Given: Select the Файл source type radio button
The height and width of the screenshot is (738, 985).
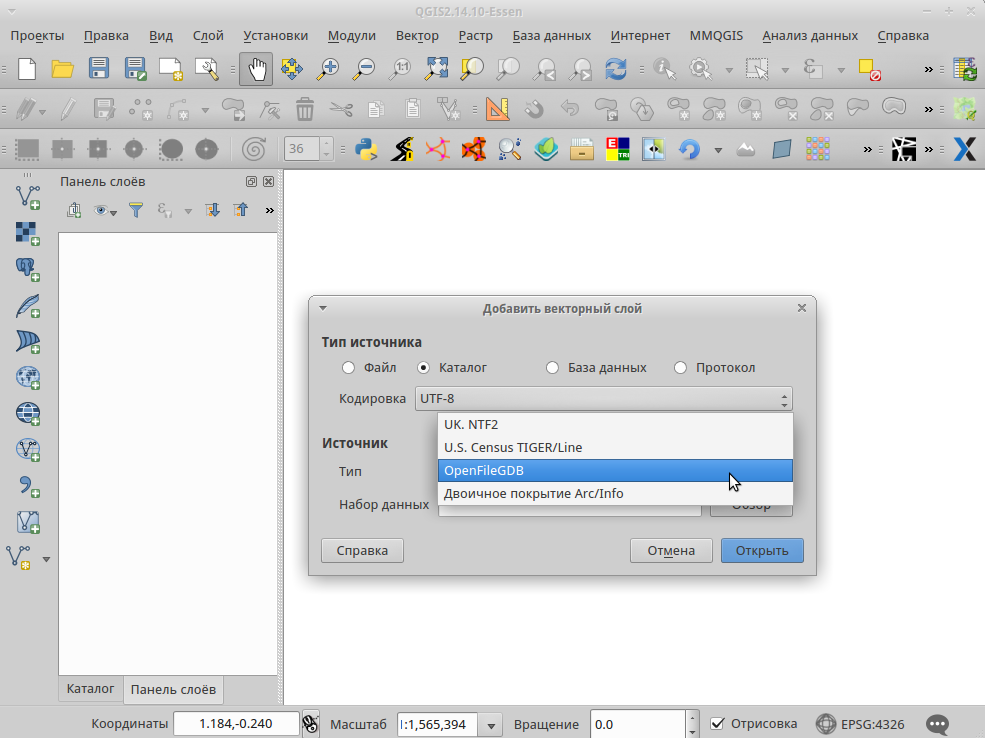Looking at the screenshot, I should 348,368.
